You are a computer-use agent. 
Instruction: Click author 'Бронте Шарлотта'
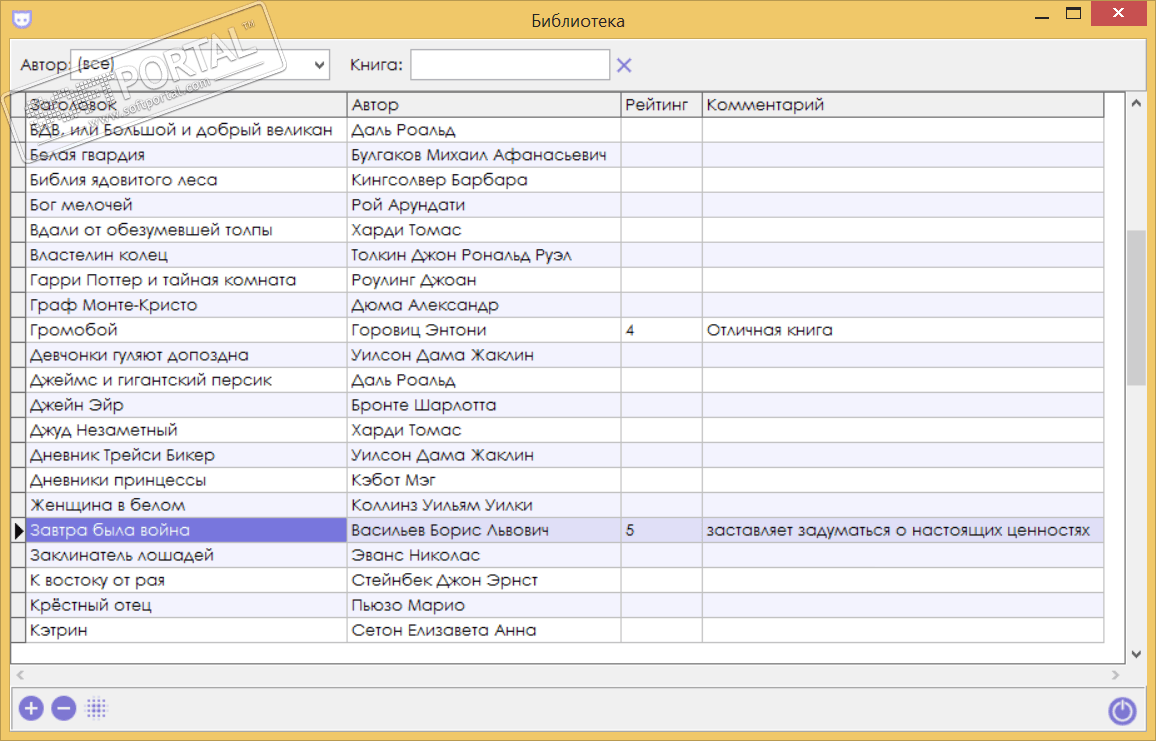pyautogui.click(x=484, y=406)
